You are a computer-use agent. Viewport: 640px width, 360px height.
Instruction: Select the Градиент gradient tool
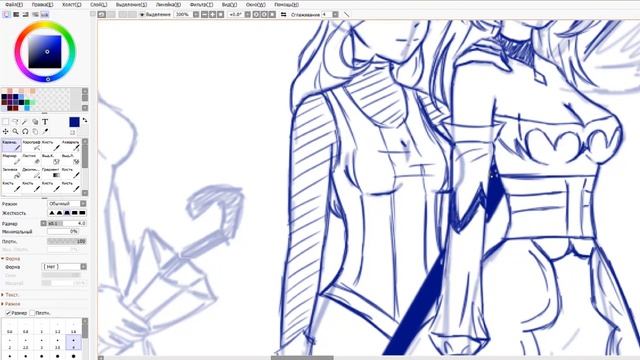[x=51, y=173]
